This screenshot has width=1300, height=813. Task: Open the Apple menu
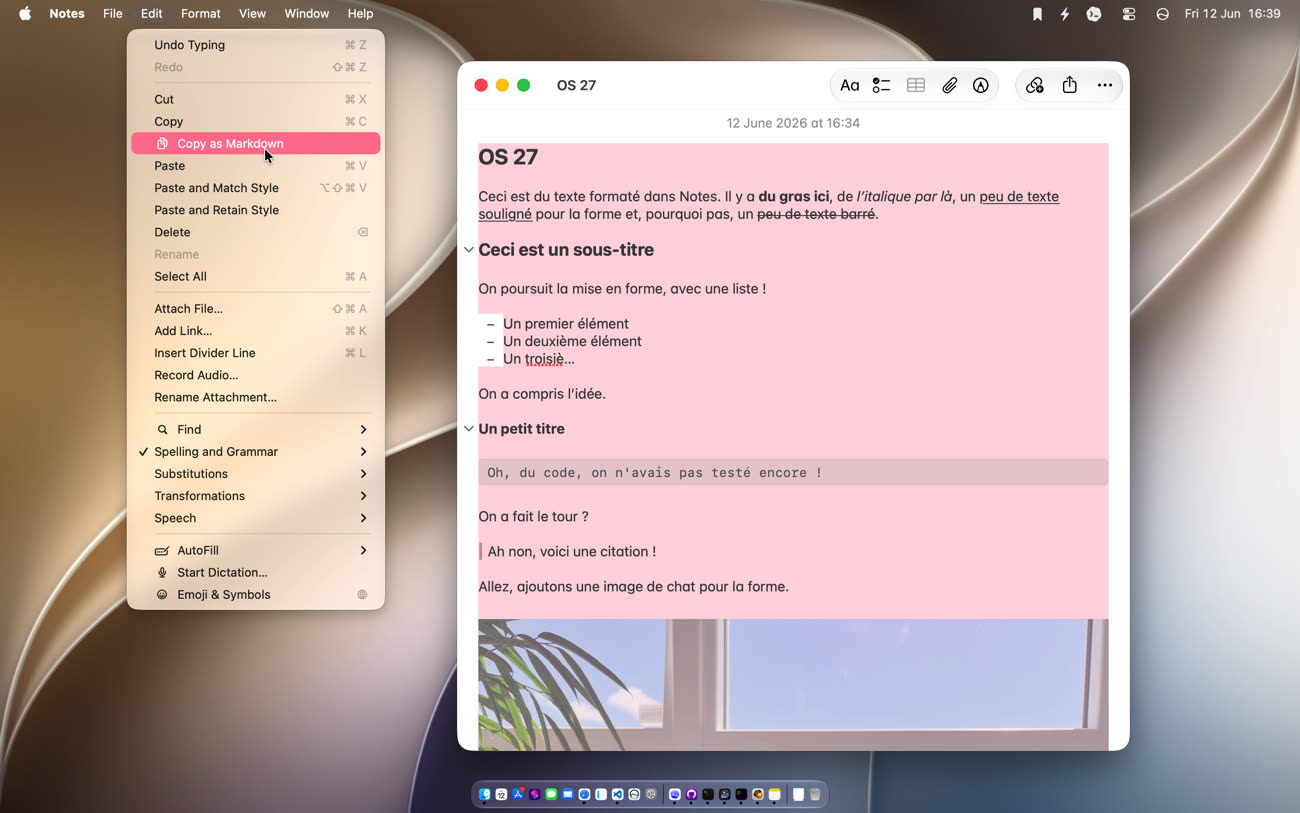[25, 13]
